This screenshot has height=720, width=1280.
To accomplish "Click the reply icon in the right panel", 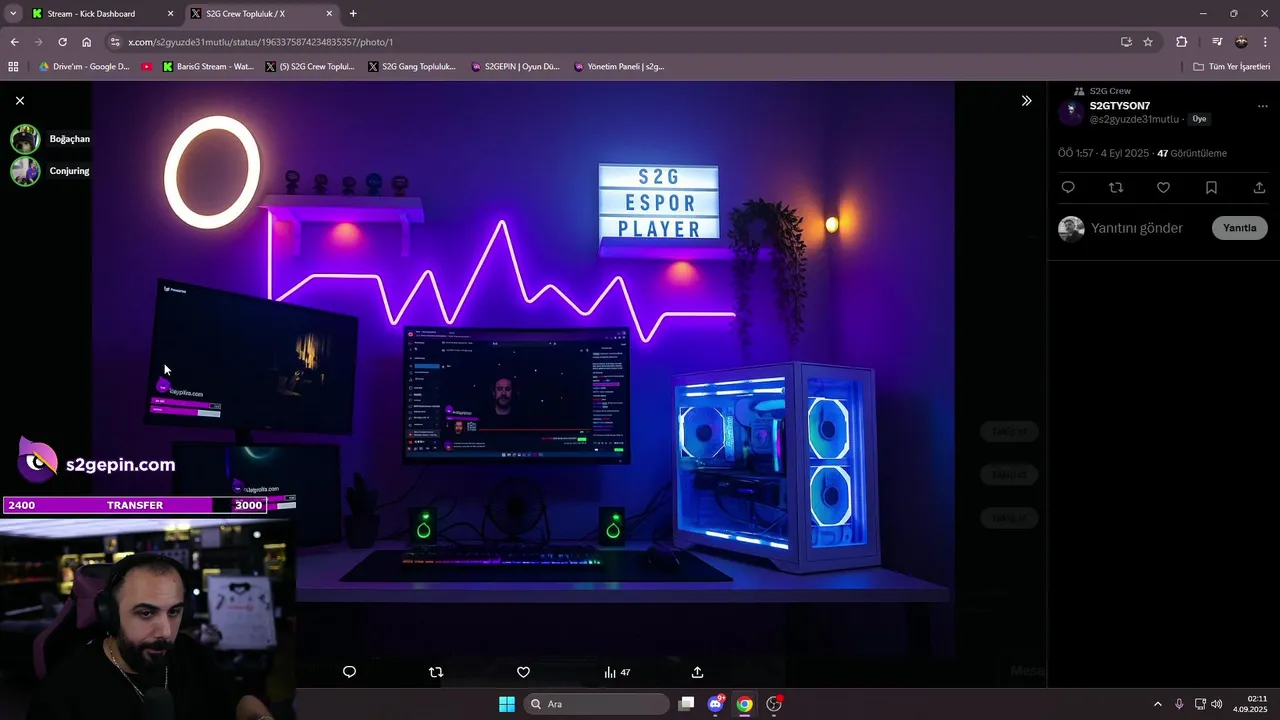I will coord(1068,188).
